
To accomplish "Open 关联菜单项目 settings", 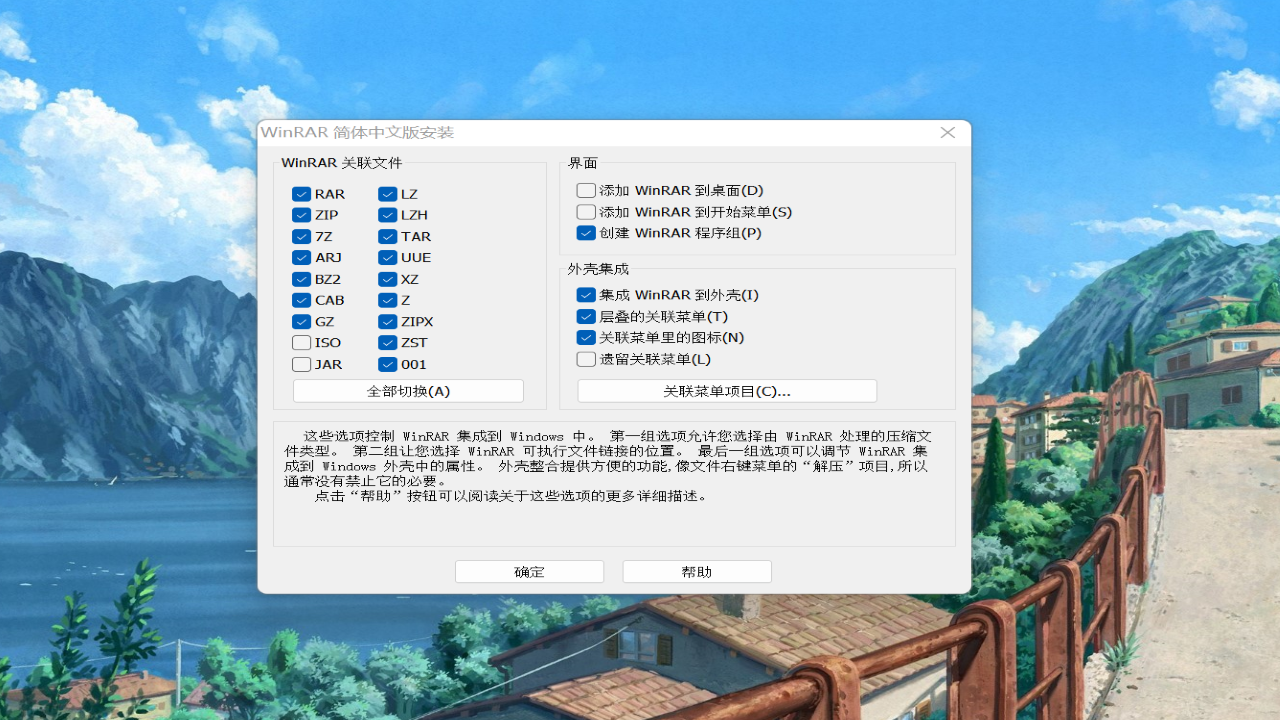I will coord(726,390).
